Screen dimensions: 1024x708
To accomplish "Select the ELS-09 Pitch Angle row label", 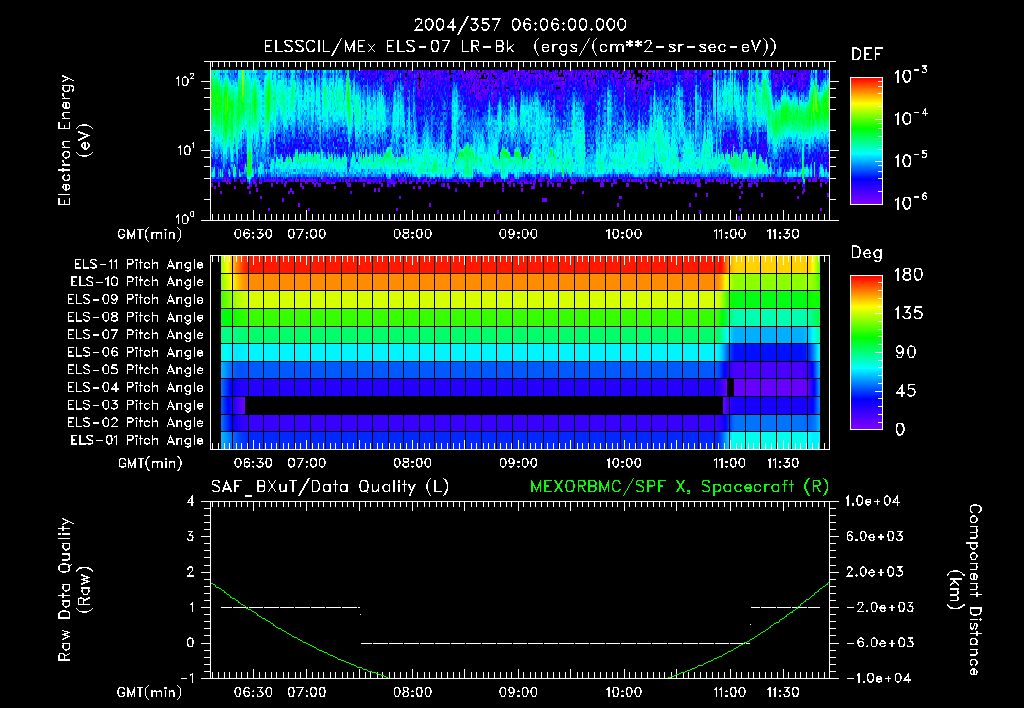I will click(136, 300).
